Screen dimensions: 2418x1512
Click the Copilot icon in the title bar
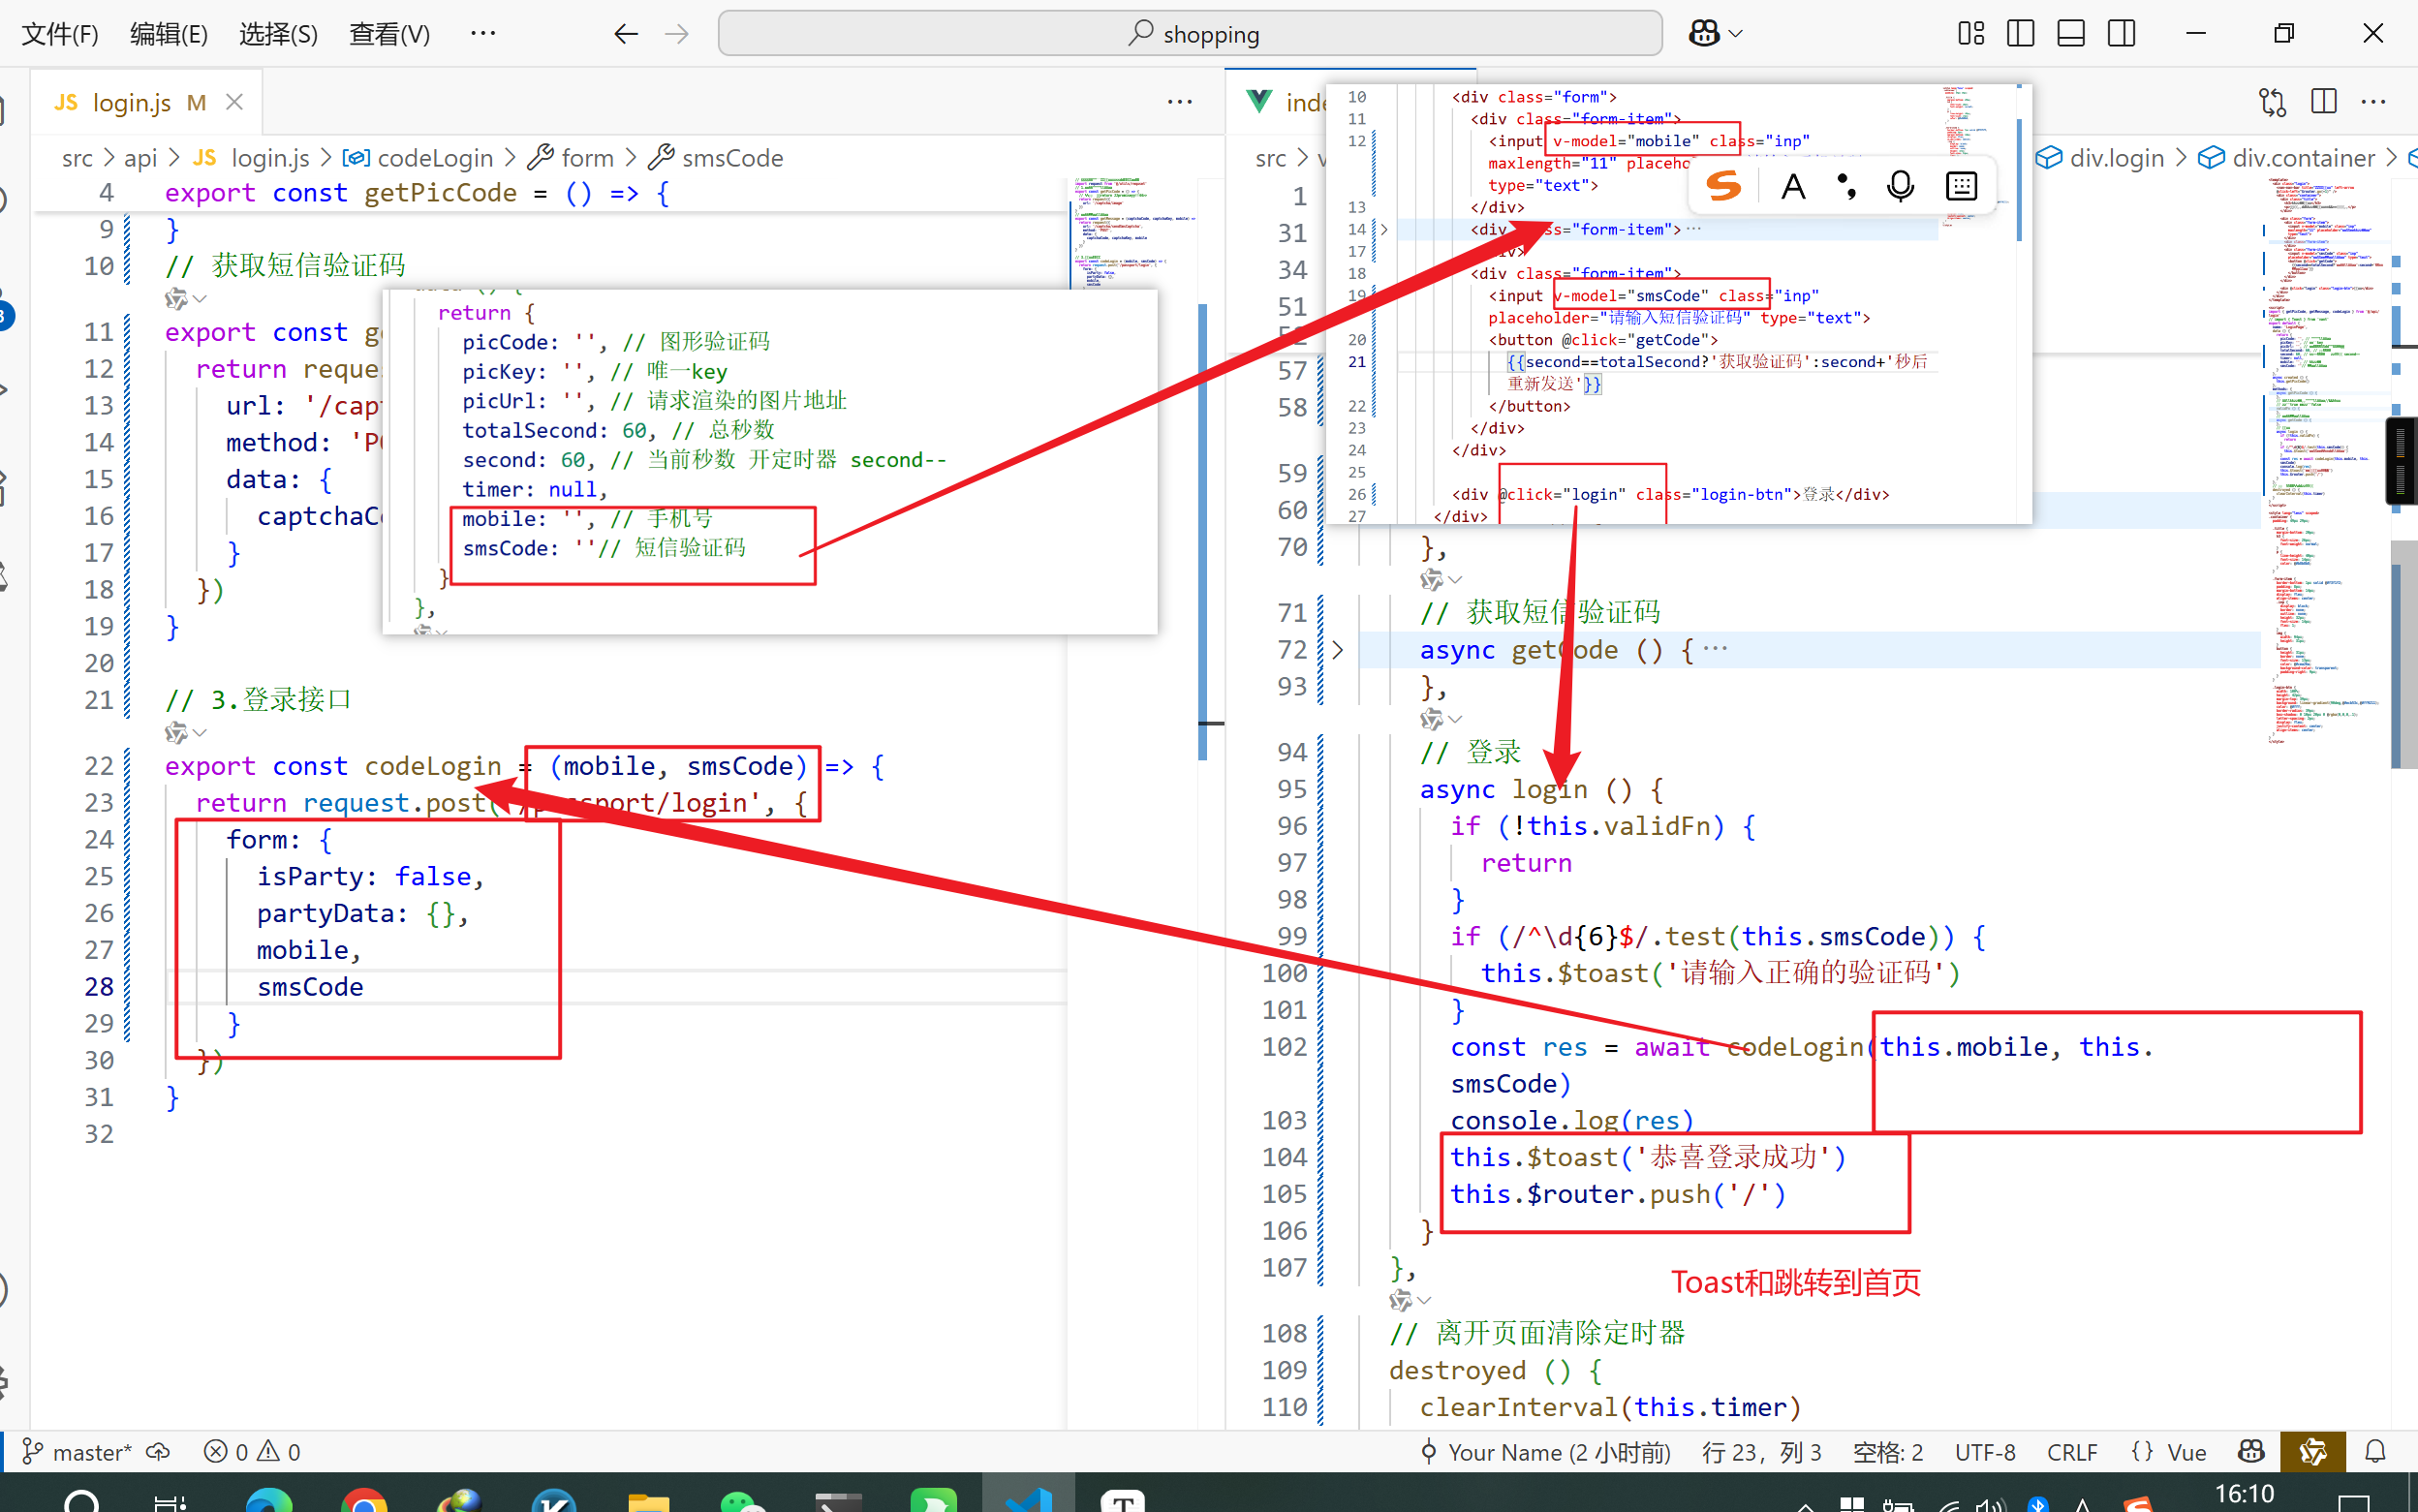pyautogui.click(x=1703, y=33)
